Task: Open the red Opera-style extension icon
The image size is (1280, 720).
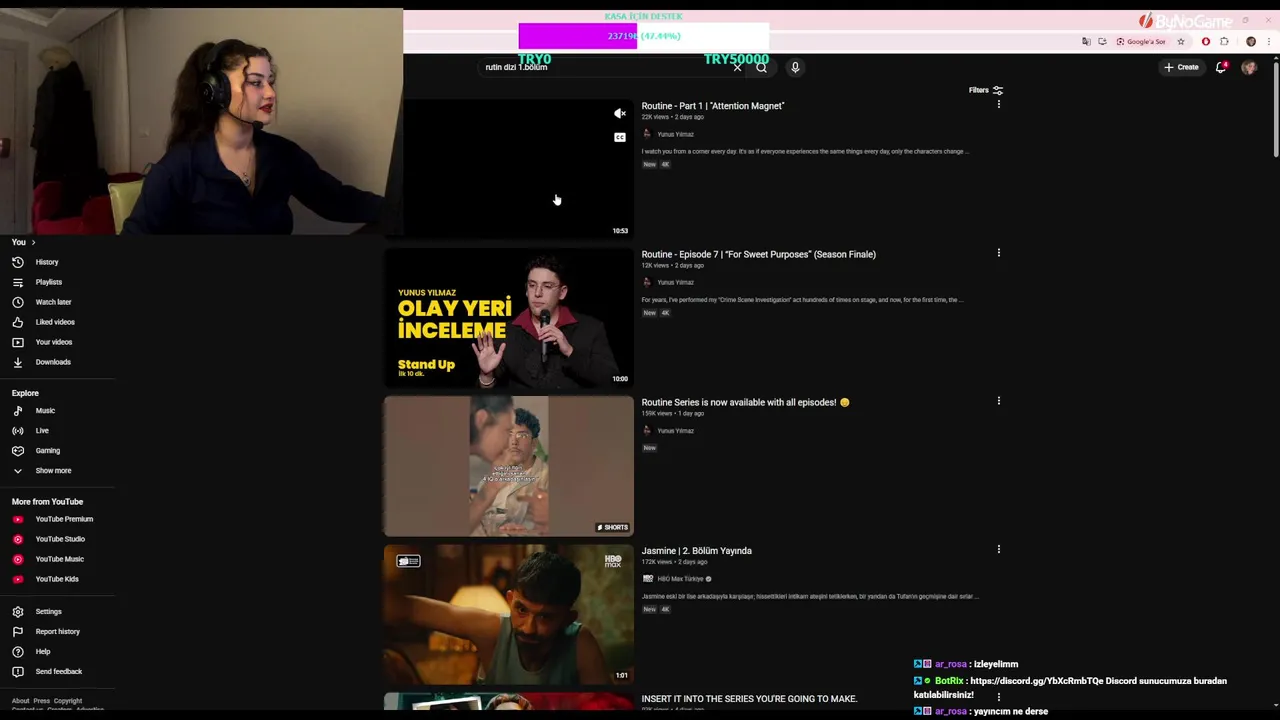Action: (1205, 42)
